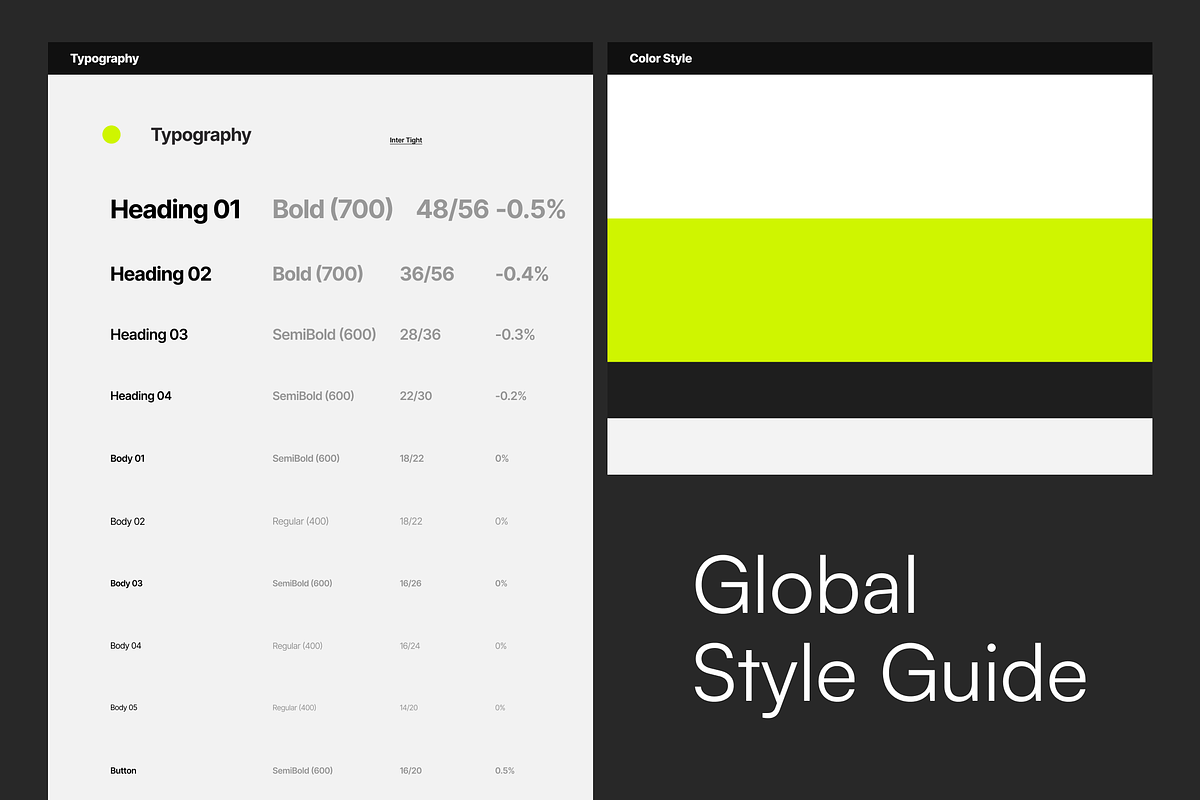Select Bold (700) in Heading 01 row

click(333, 209)
